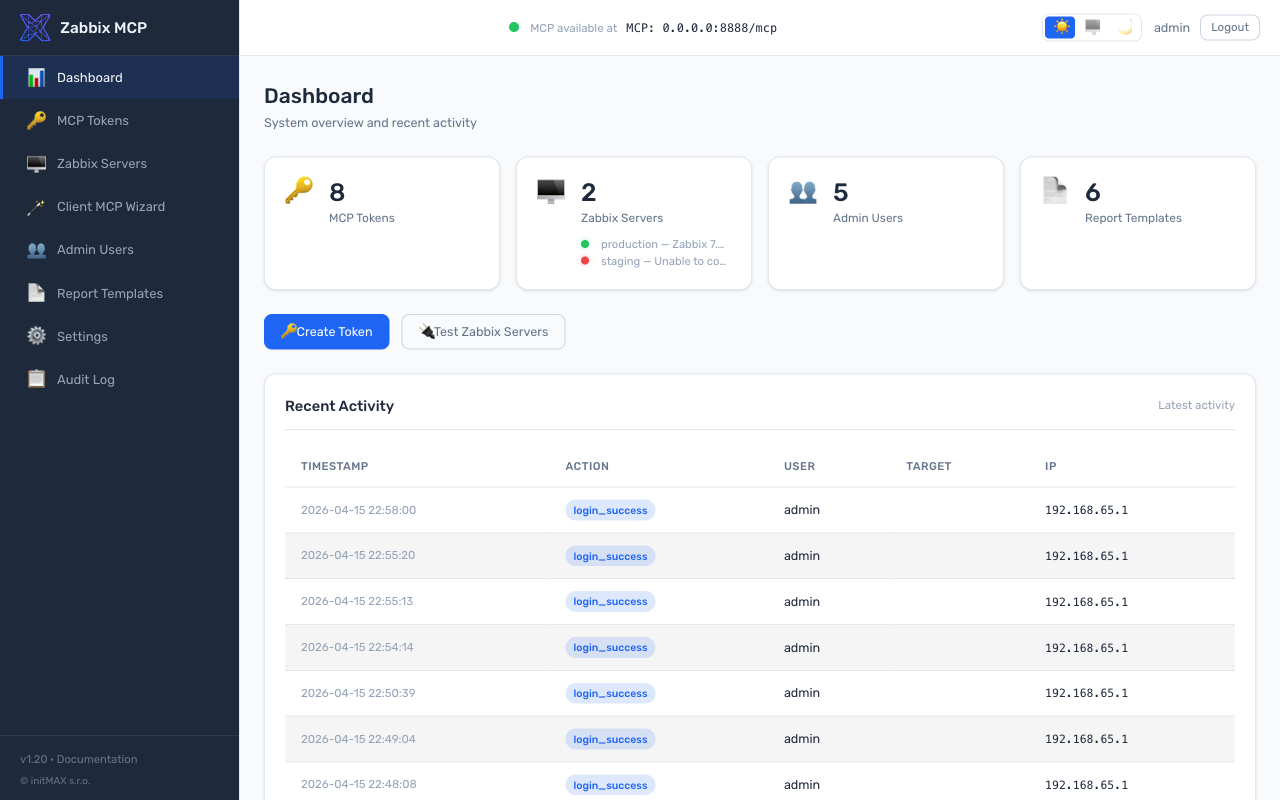
Task: Open the Documentation link in footer
Action: pos(97,759)
